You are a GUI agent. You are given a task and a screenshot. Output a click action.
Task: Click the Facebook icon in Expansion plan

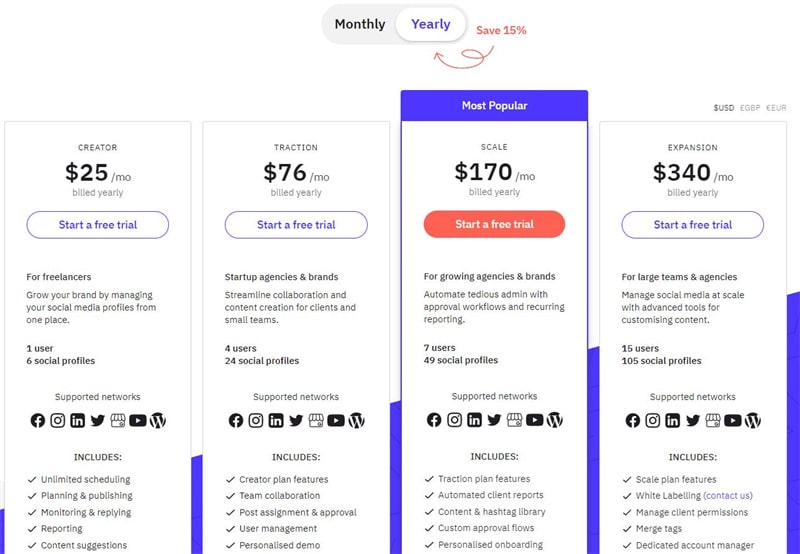[x=632, y=420]
